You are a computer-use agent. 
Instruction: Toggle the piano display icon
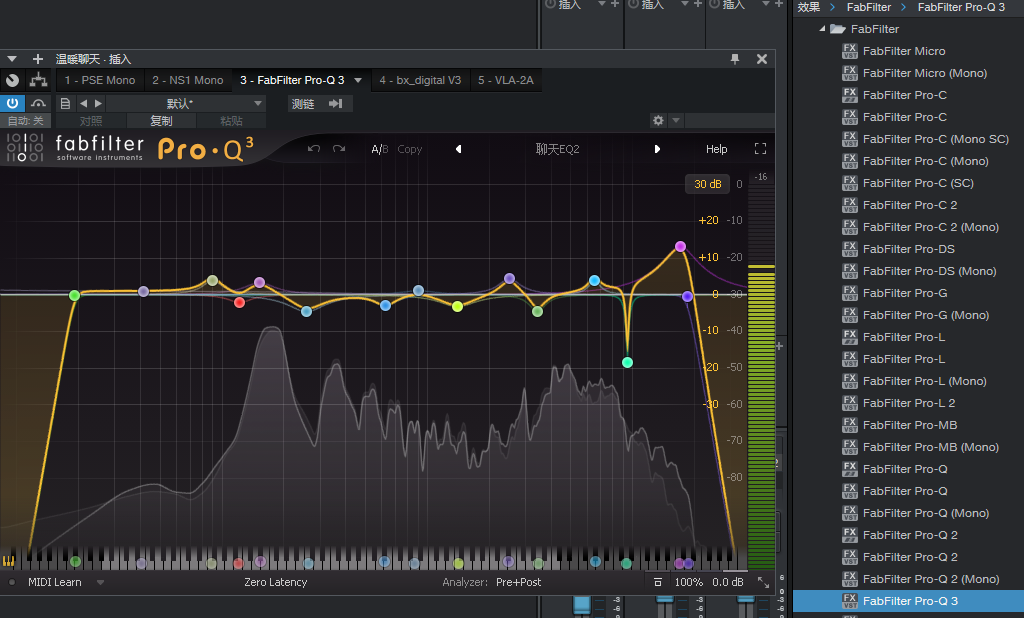[x=8, y=561]
